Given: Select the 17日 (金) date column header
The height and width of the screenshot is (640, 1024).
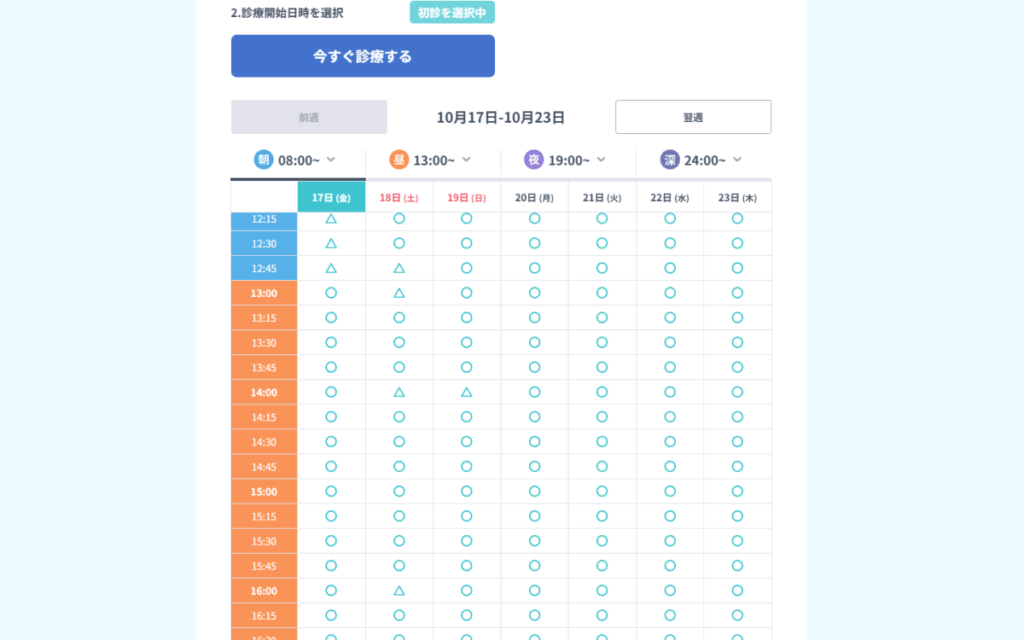Looking at the screenshot, I should pos(331,198).
